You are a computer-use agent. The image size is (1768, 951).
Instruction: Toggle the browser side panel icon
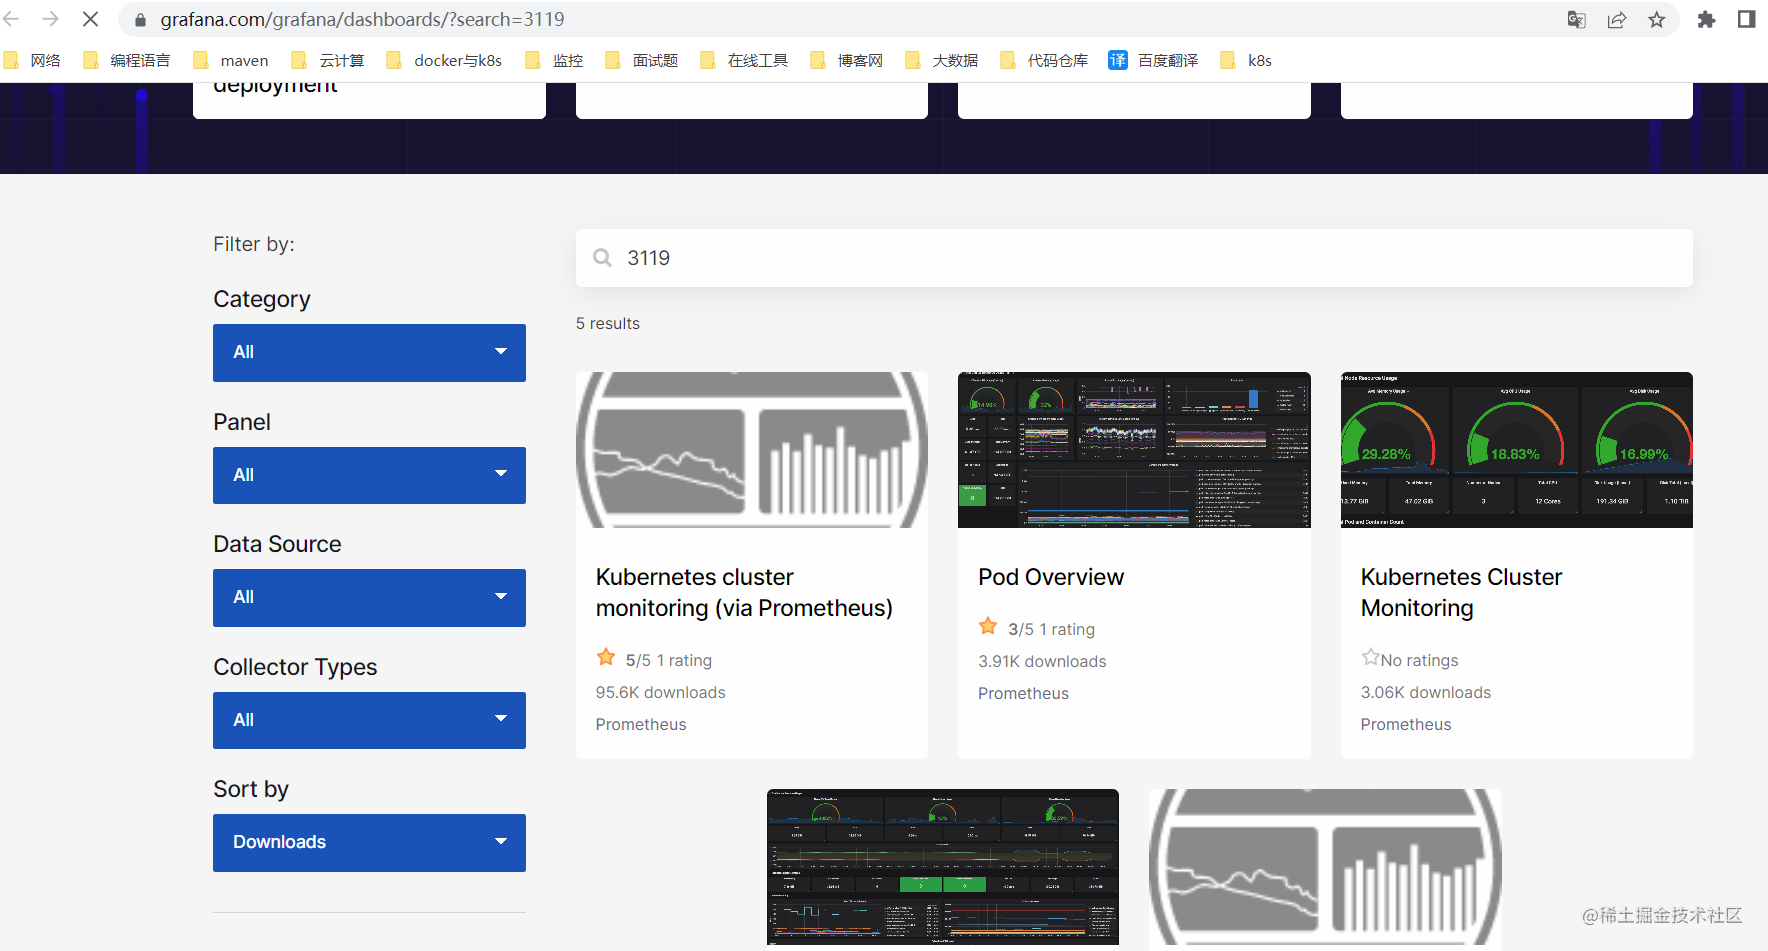1747,20
